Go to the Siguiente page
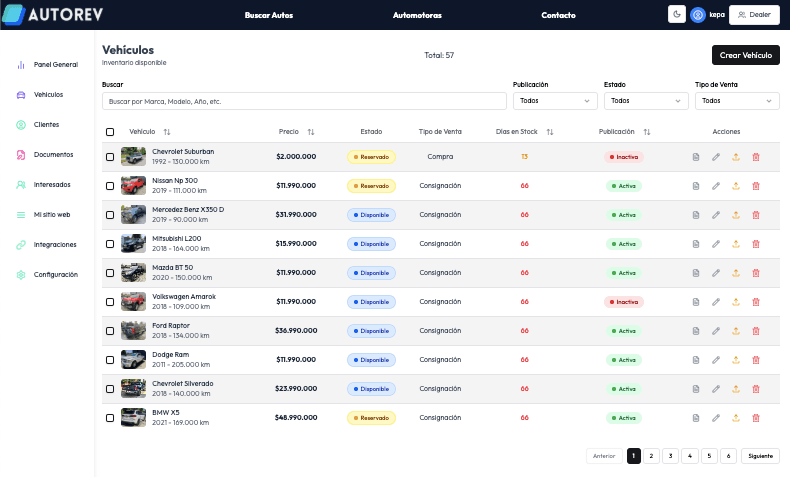 coord(760,456)
